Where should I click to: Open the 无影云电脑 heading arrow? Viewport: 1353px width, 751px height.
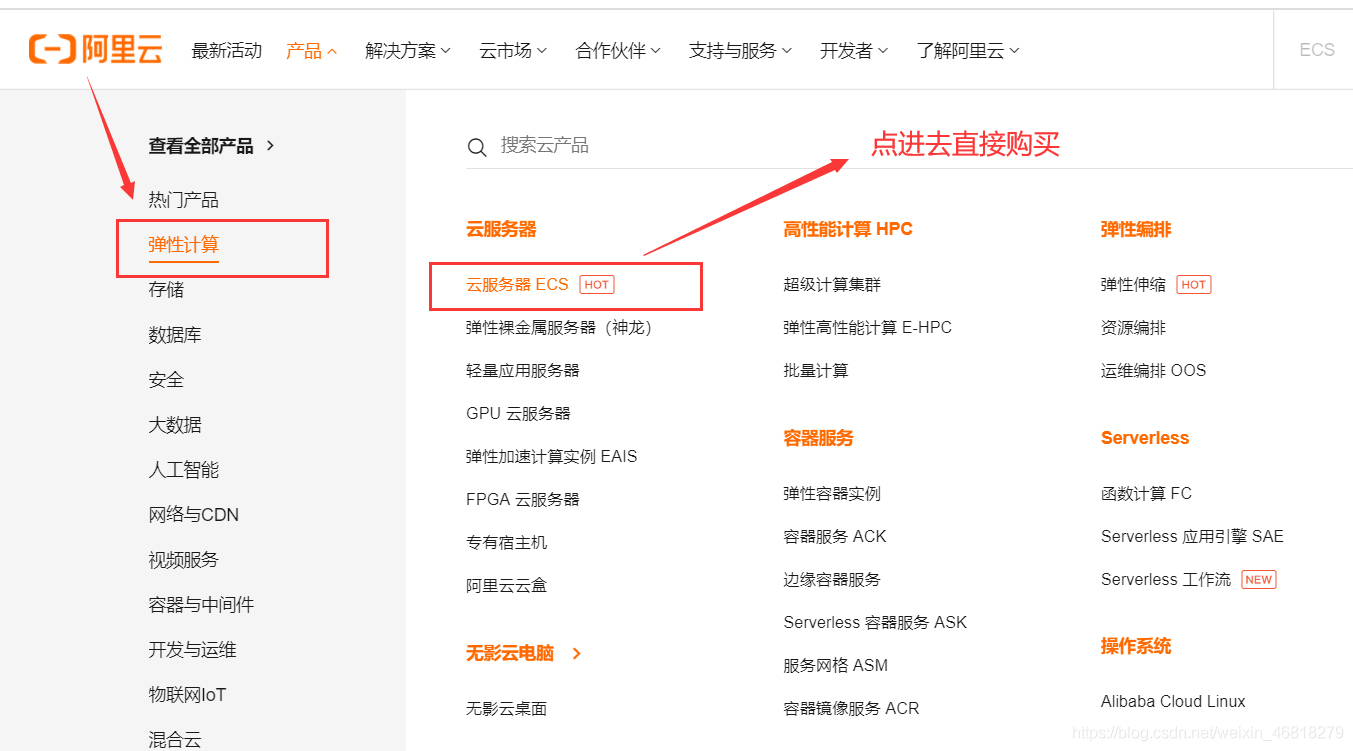577,654
